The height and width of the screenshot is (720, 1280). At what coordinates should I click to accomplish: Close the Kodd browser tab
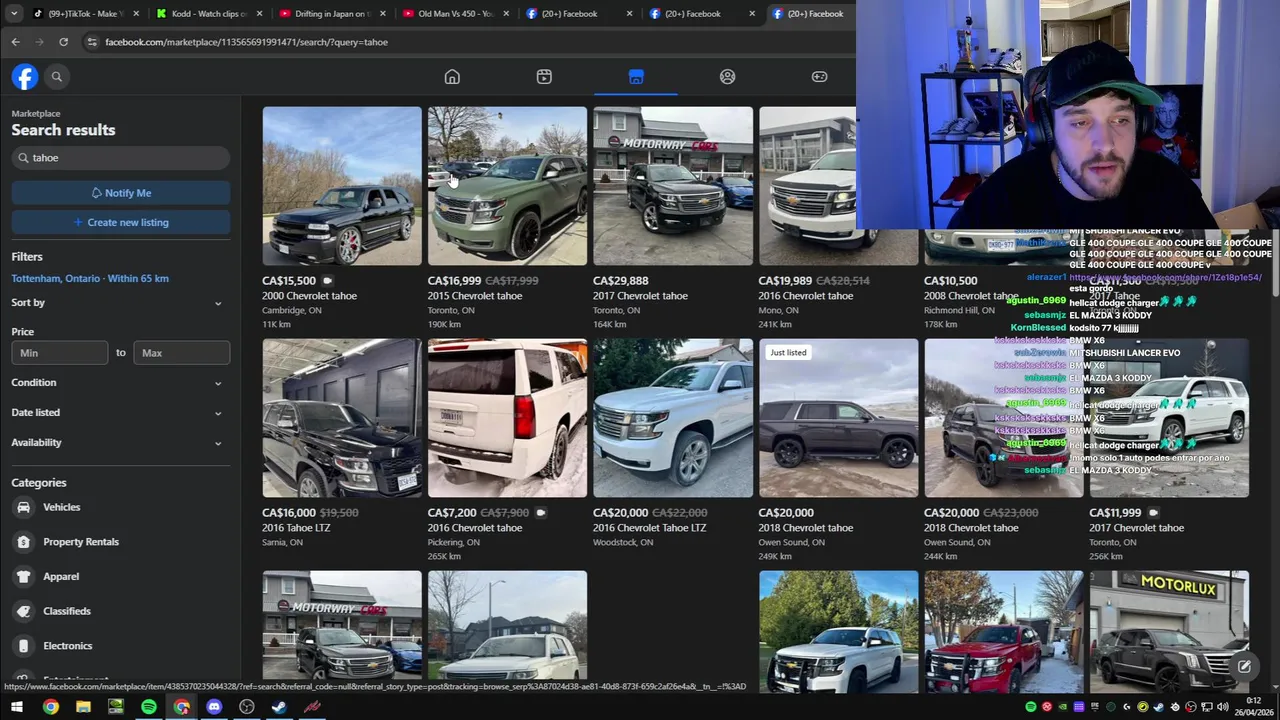(x=259, y=13)
